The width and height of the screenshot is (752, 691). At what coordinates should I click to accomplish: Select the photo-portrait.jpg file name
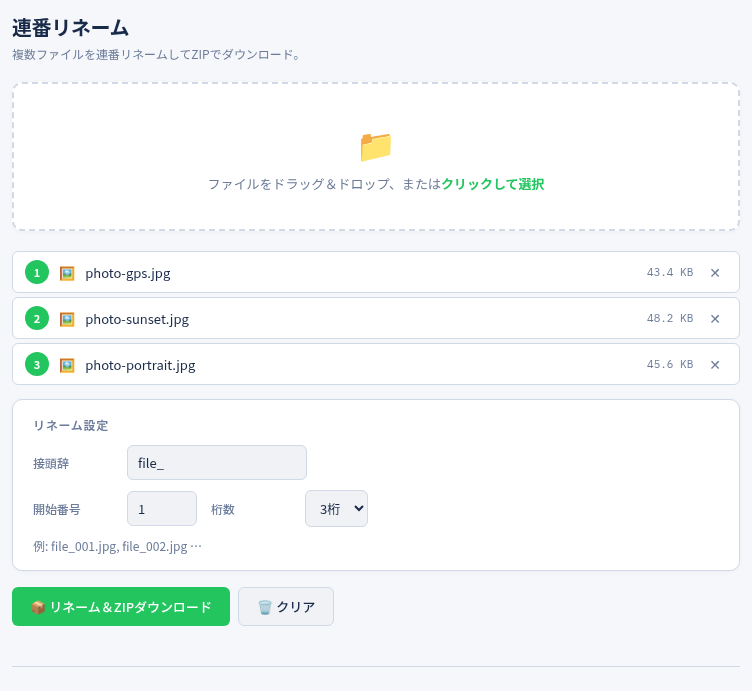[x=141, y=365]
